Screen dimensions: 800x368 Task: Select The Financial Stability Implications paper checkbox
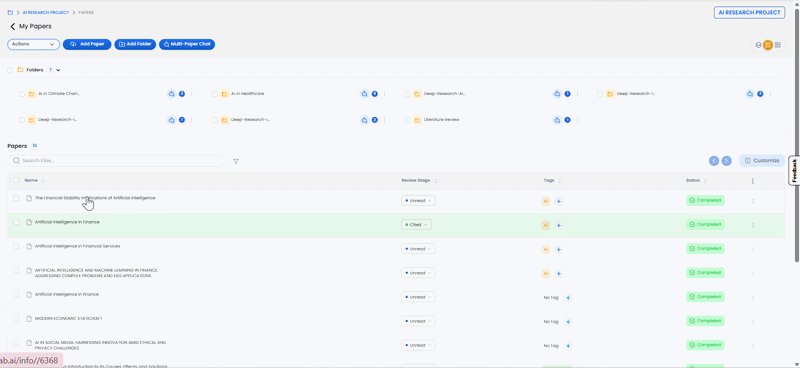coord(16,198)
